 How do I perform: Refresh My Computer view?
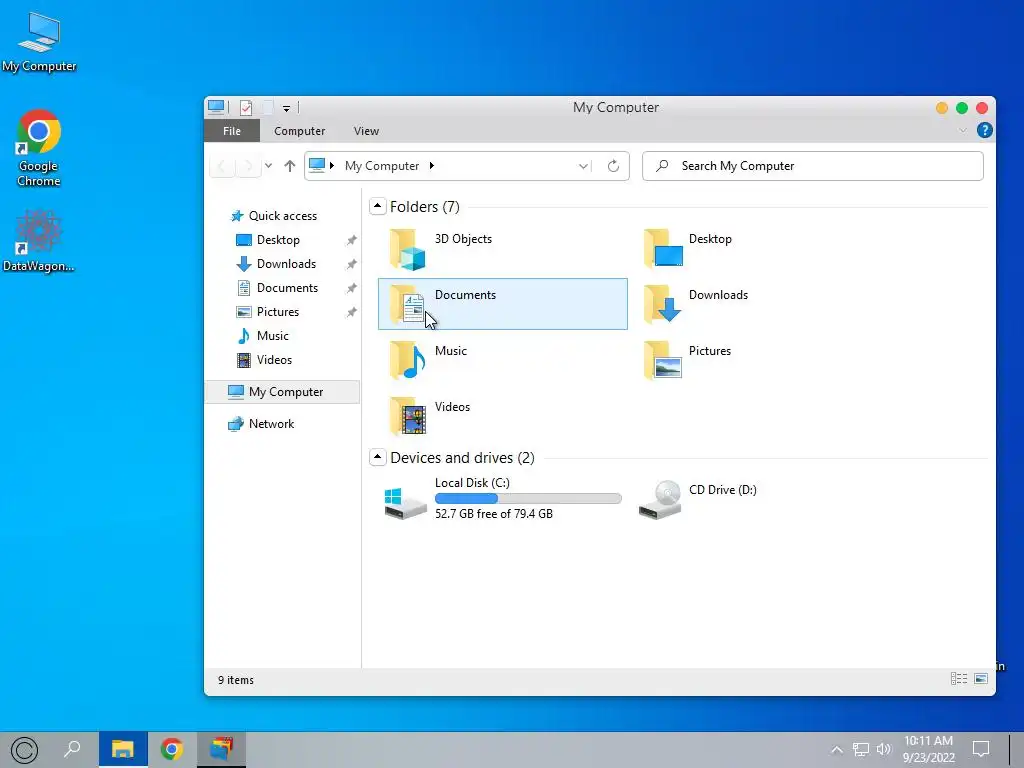pyautogui.click(x=613, y=166)
